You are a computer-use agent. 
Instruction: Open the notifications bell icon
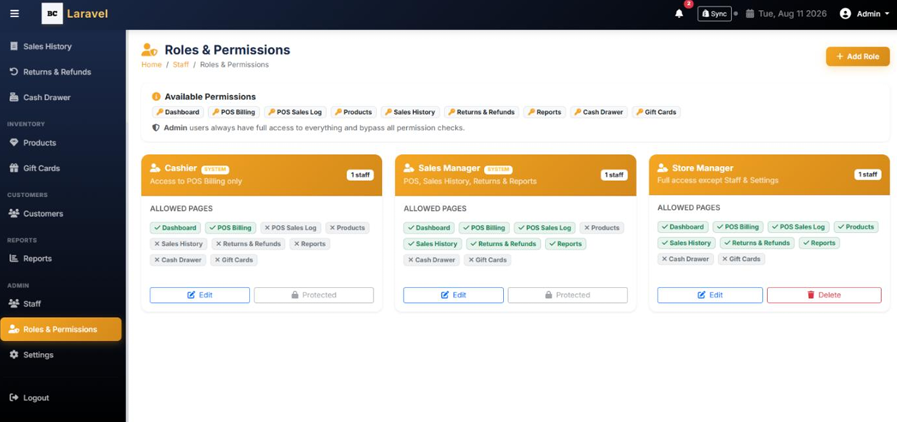pos(679,14)
